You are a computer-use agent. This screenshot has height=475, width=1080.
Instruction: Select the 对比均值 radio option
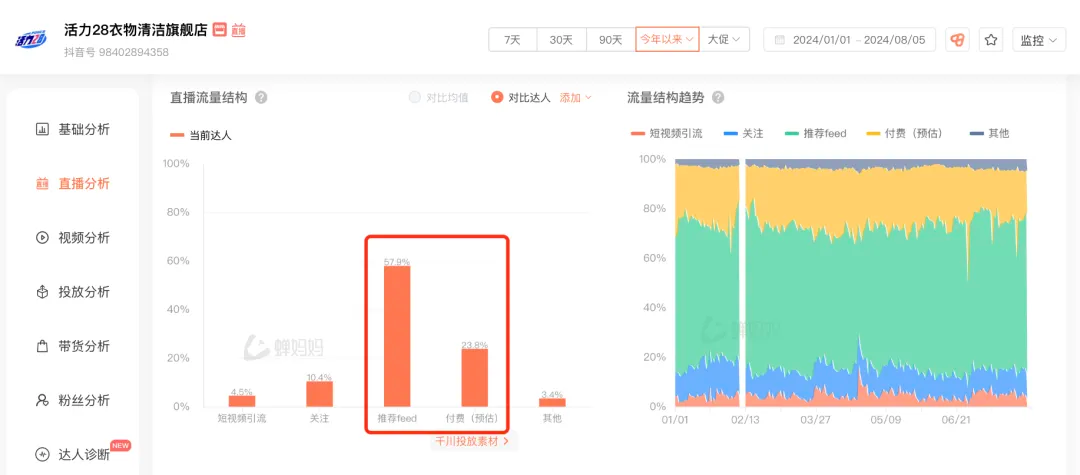pos(415,98)
